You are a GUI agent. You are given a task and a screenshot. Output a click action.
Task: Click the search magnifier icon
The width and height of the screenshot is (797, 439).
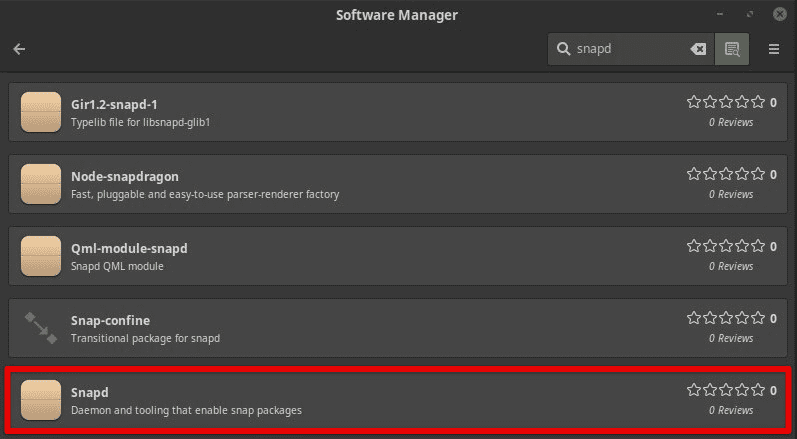click(x=563, y=49)
